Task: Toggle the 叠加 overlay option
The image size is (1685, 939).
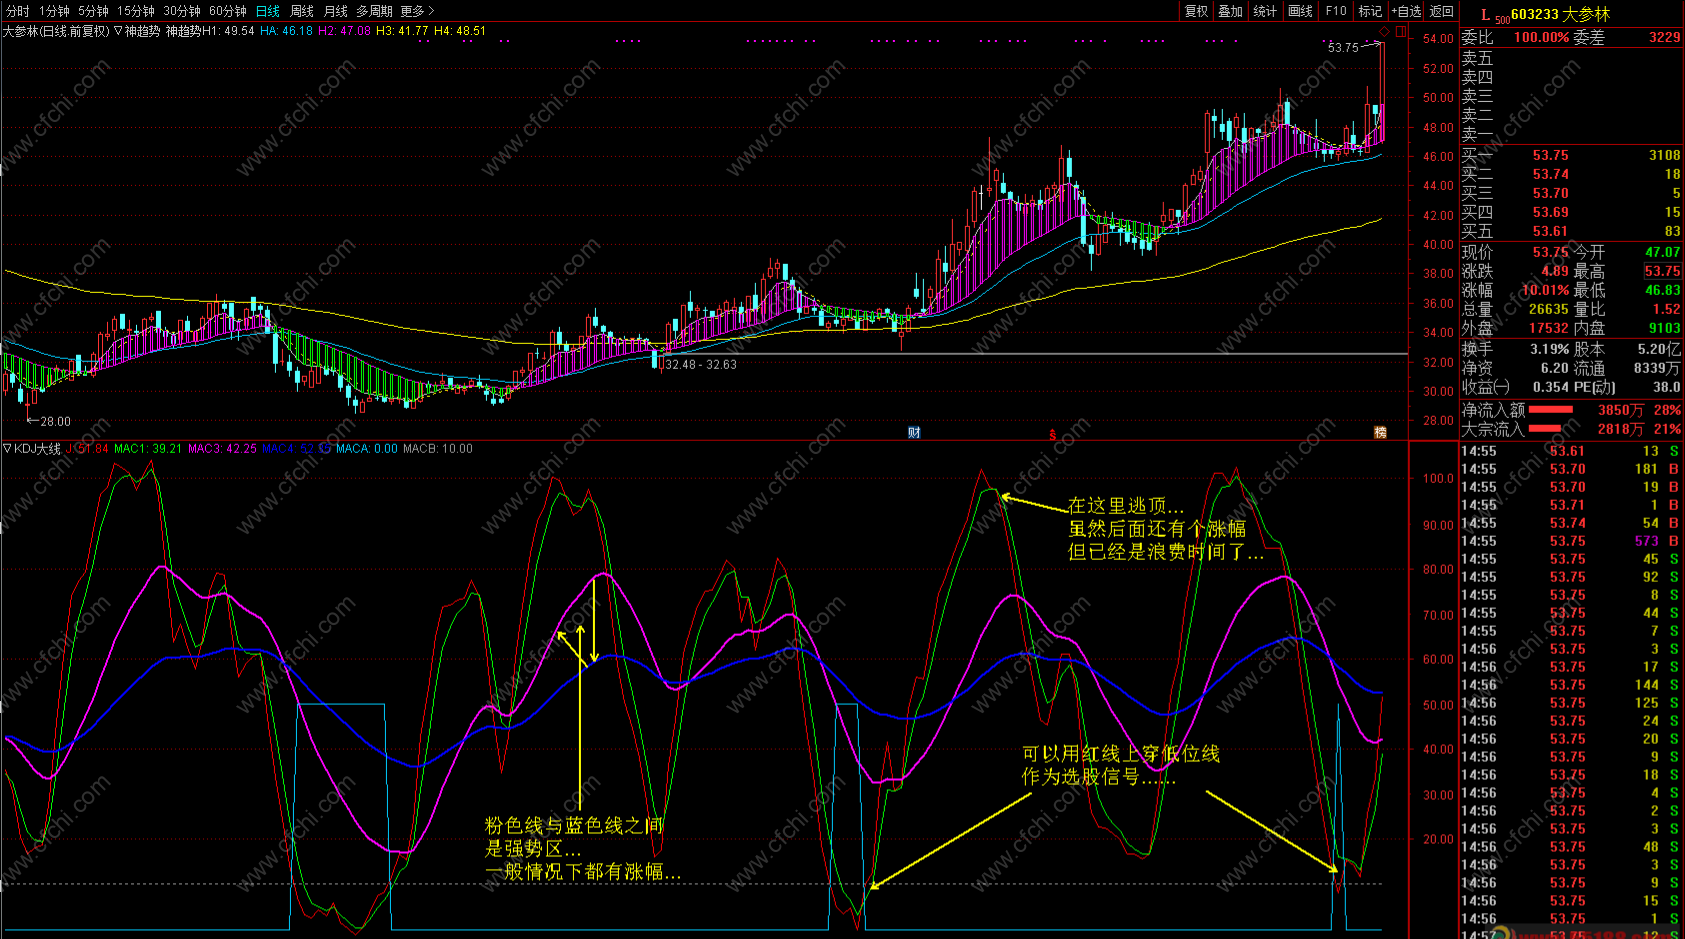Action: click(1230, 11)
